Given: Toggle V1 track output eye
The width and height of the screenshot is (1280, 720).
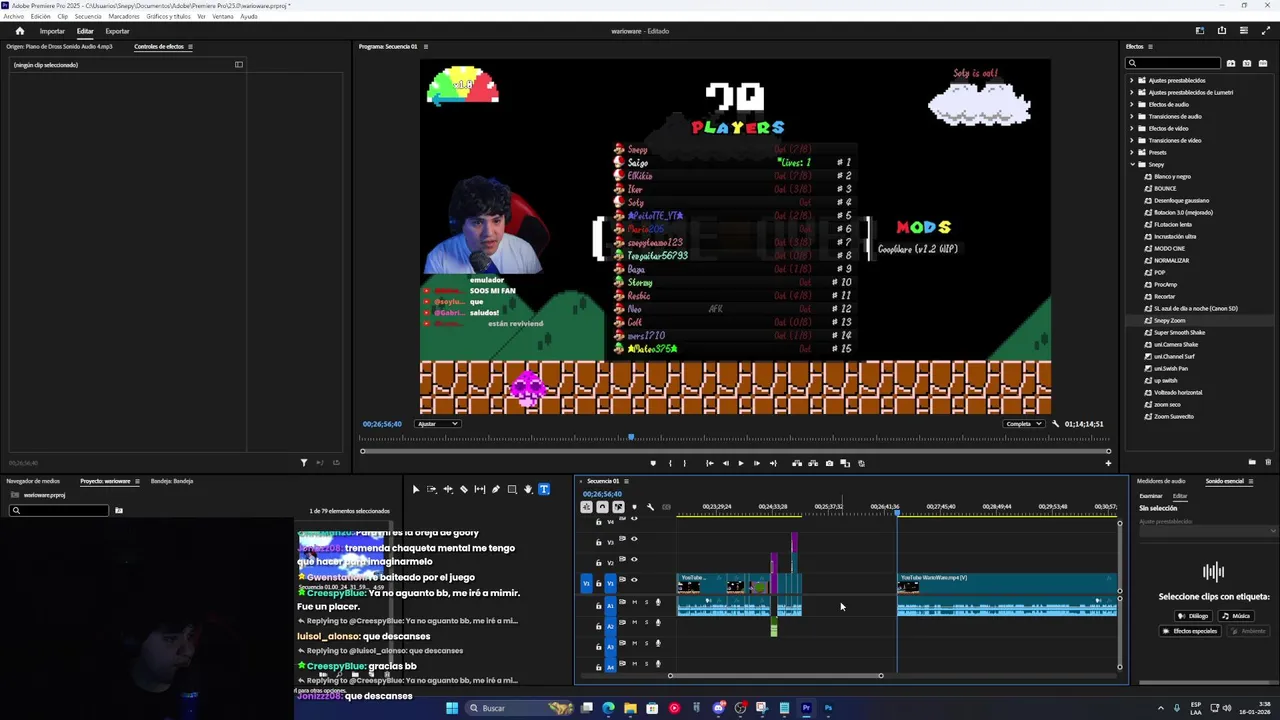Looking at the screenshot, I should [634, 580].
